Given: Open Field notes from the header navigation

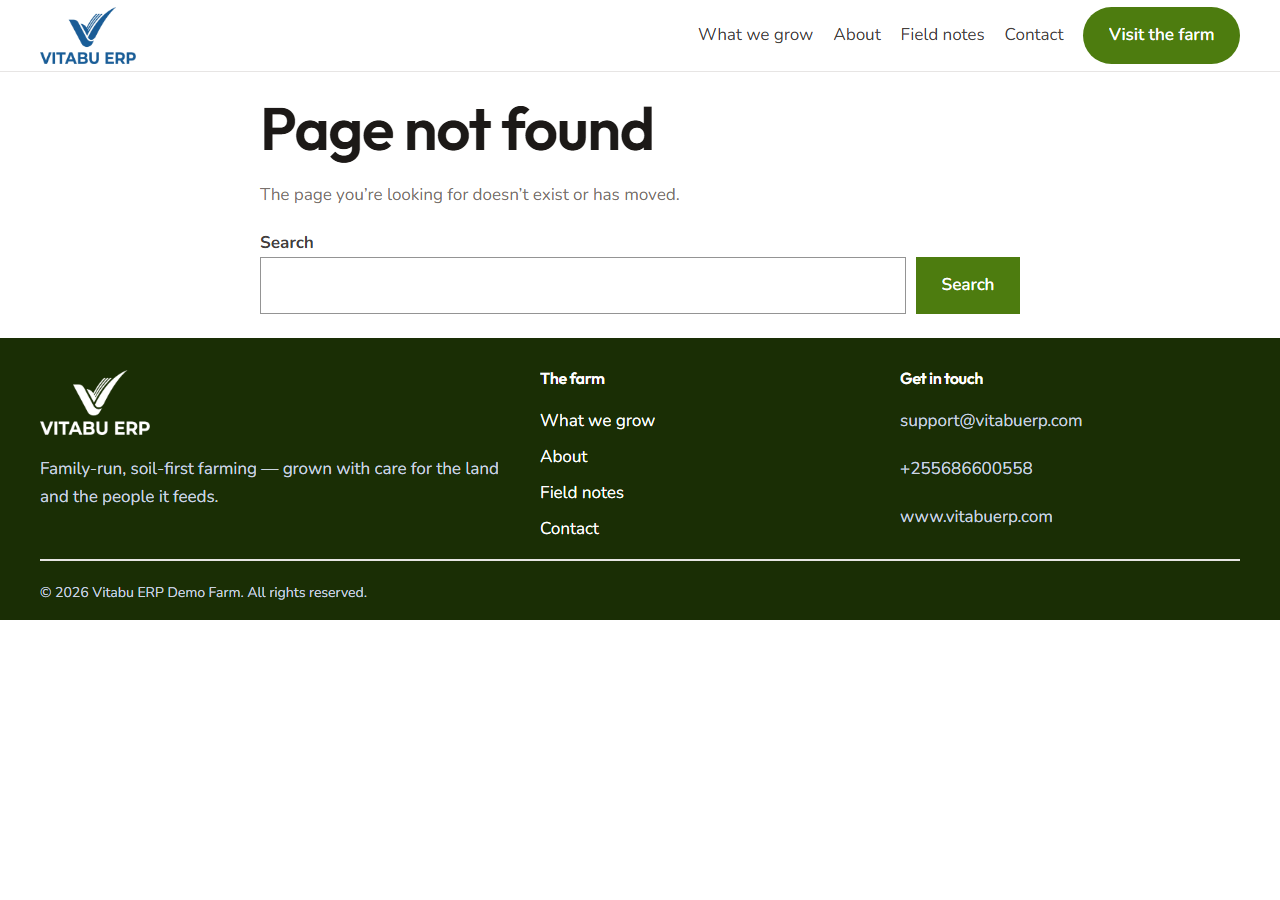Looking at the screenshot, I should [x=942, y=35].
